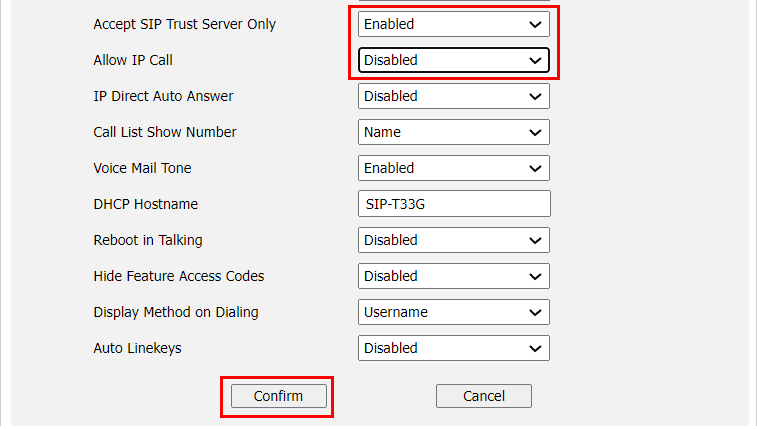This screenshot has width=757, height=429.
Task: Change the Call List Show Number dropdown
Action: [453, 132]
